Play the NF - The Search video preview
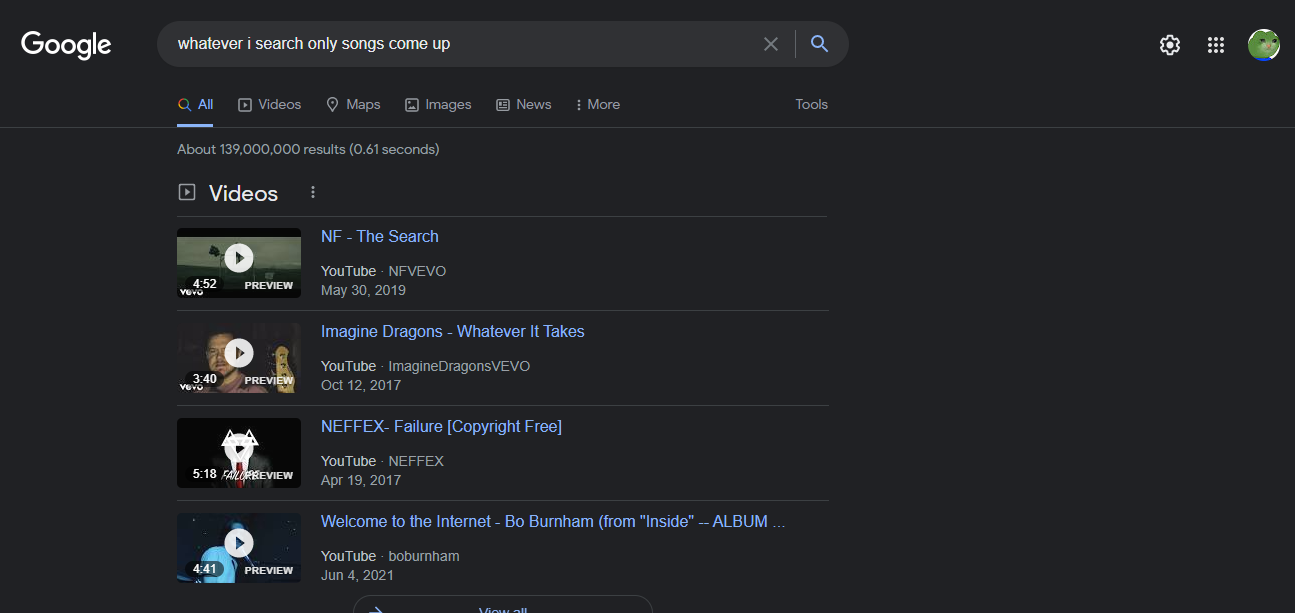Image resolution: width=1295 pixels, height=613 pixels. pyautogui.click(x=239, y=258)
